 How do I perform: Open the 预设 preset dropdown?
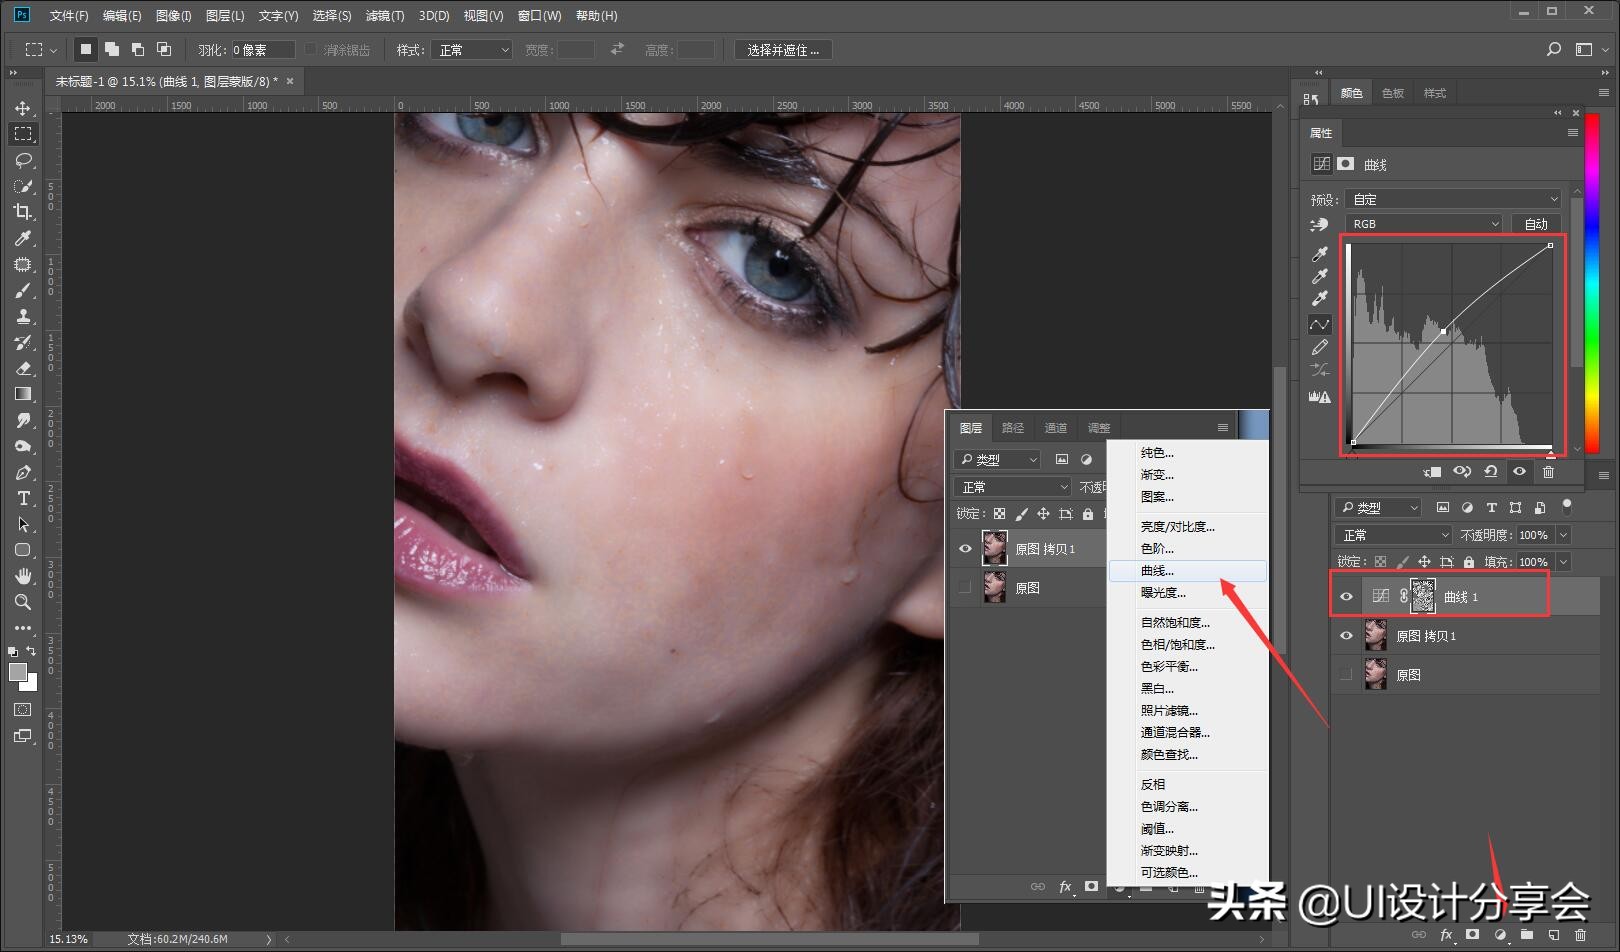[1452, 199]
